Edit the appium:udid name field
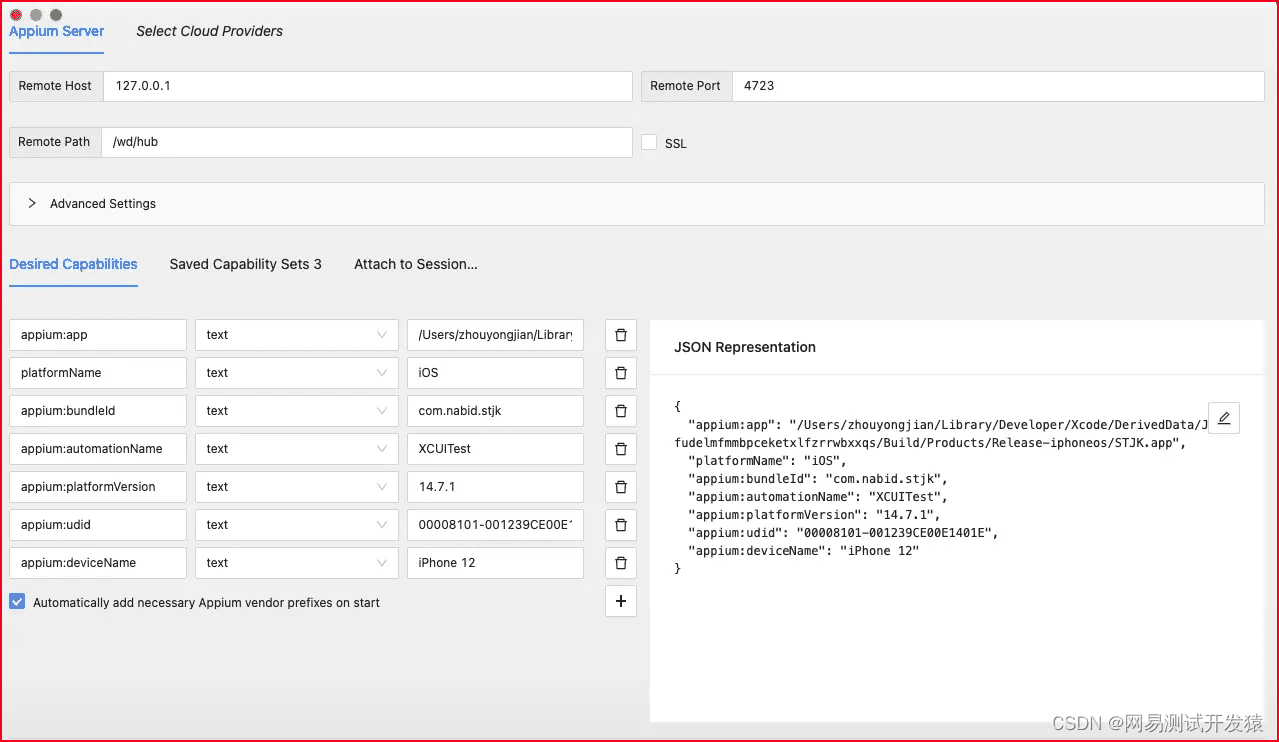This screenshot has width=1279, height=742. point(98,525)
